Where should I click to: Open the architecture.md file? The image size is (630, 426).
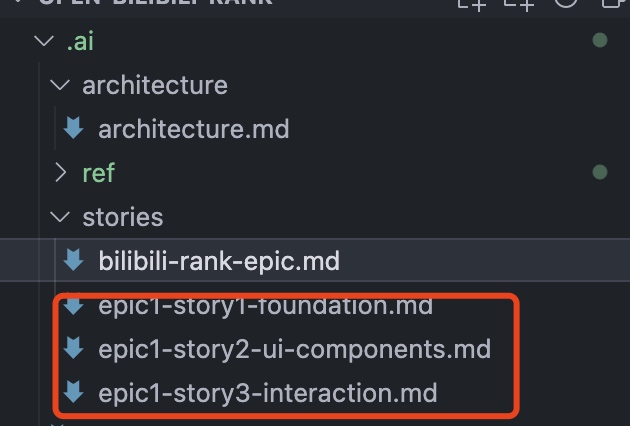click(x=194, y=129)
